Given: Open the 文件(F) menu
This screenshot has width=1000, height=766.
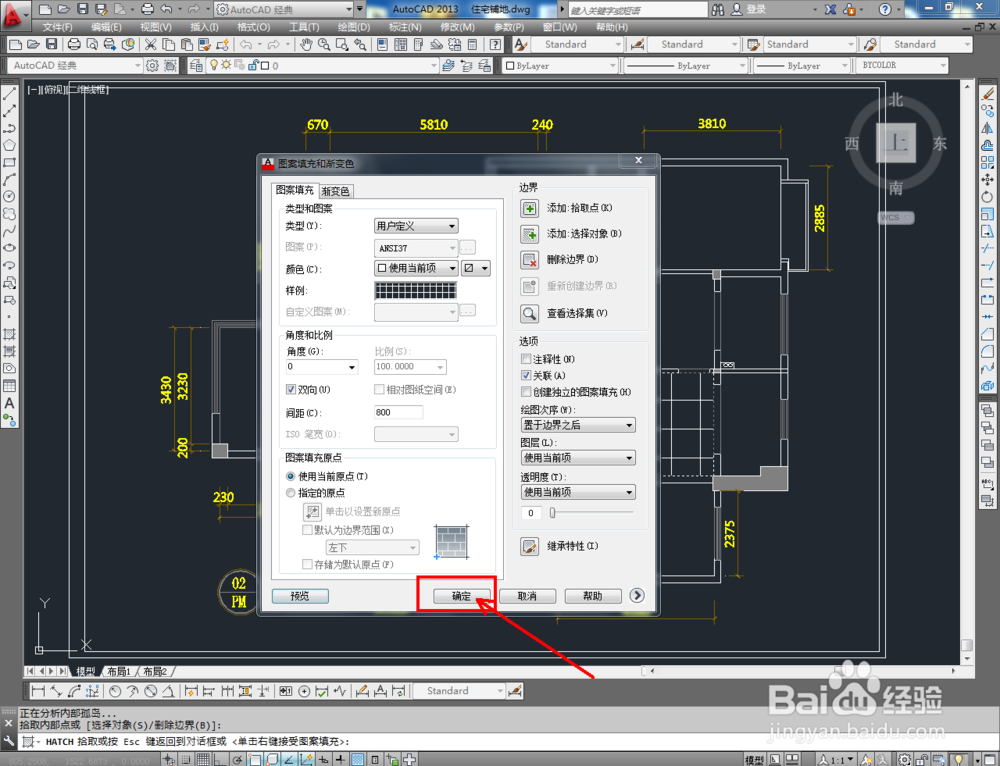Looking at the screenshot, I should pyautogui.click(x=57, y=27).
